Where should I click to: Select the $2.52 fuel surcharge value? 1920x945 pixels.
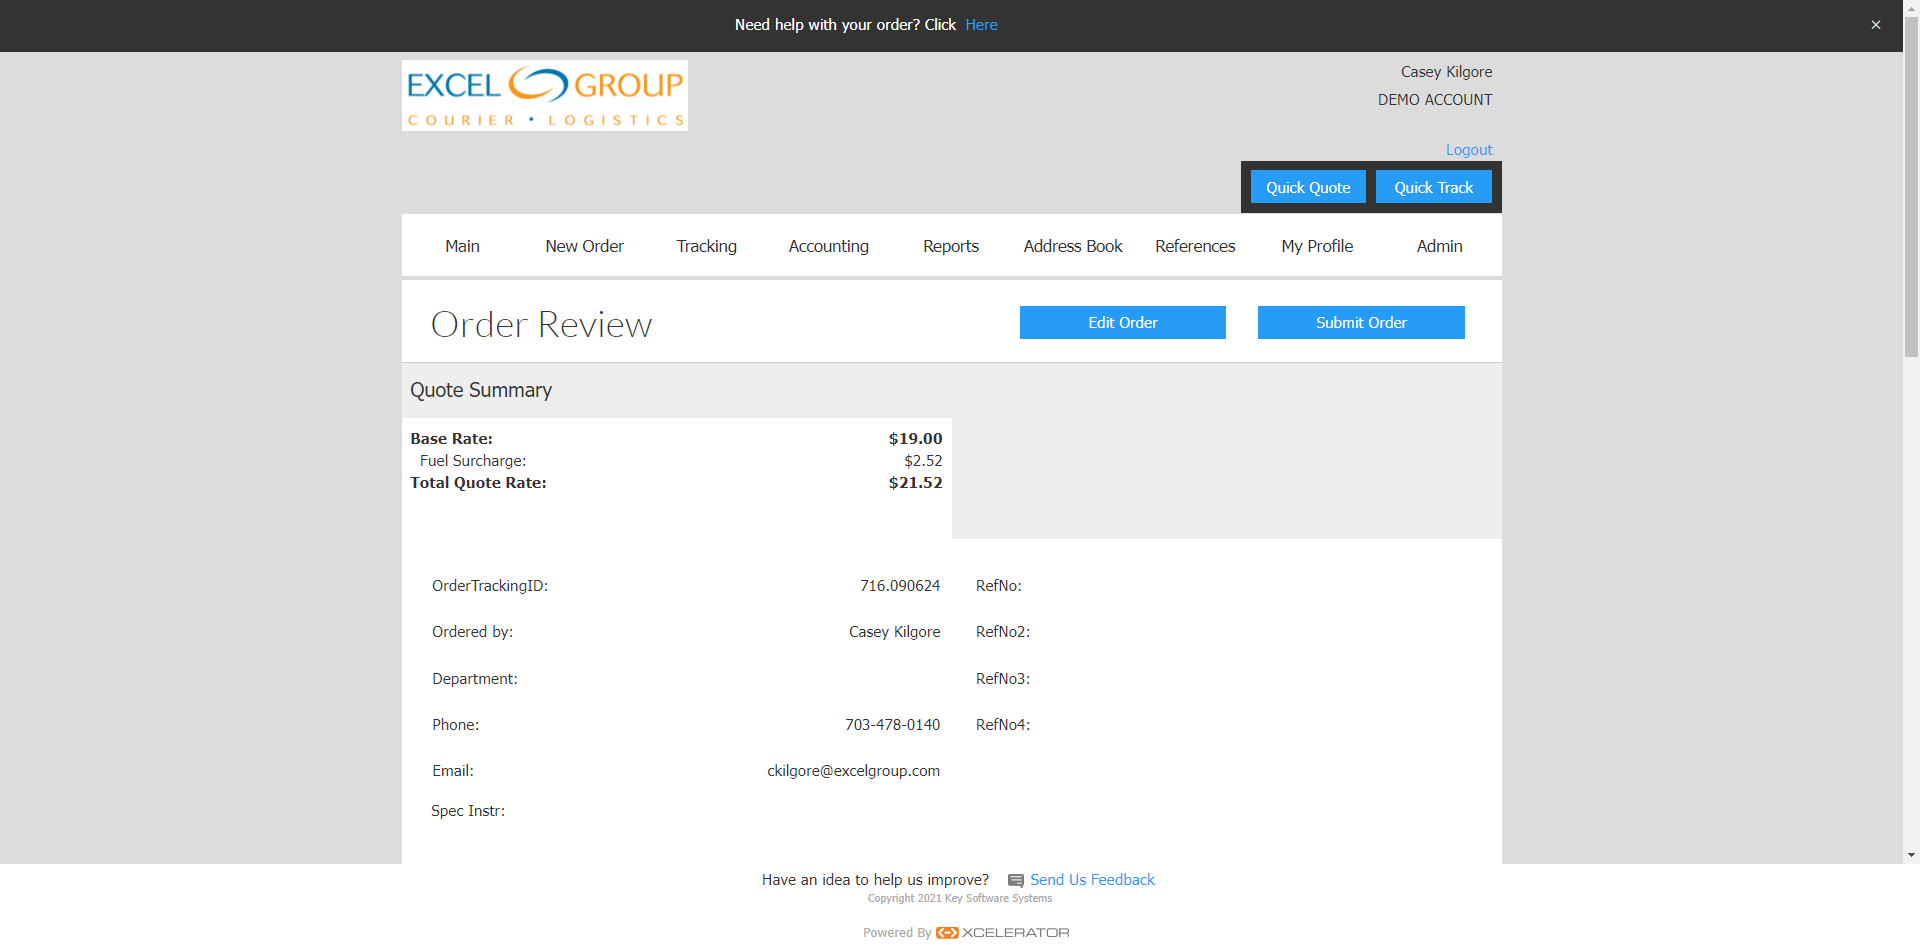[x=923, y=461]
